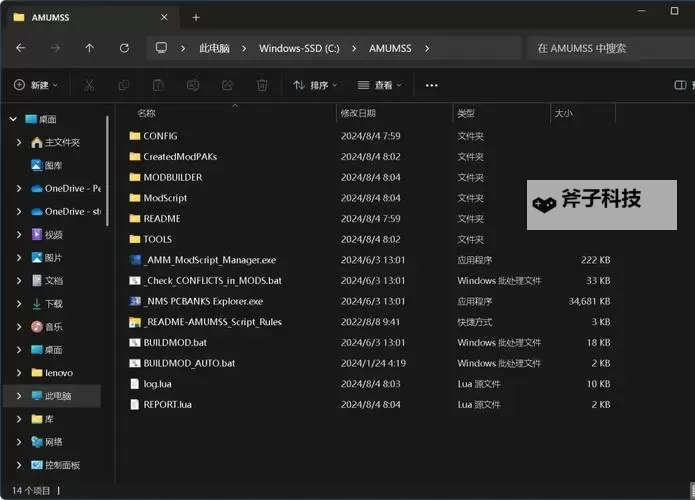The height and width of the screenshot is (500, 695).
Task: Expand the OneDrive - Pe tree node
Action: point(19,188)
